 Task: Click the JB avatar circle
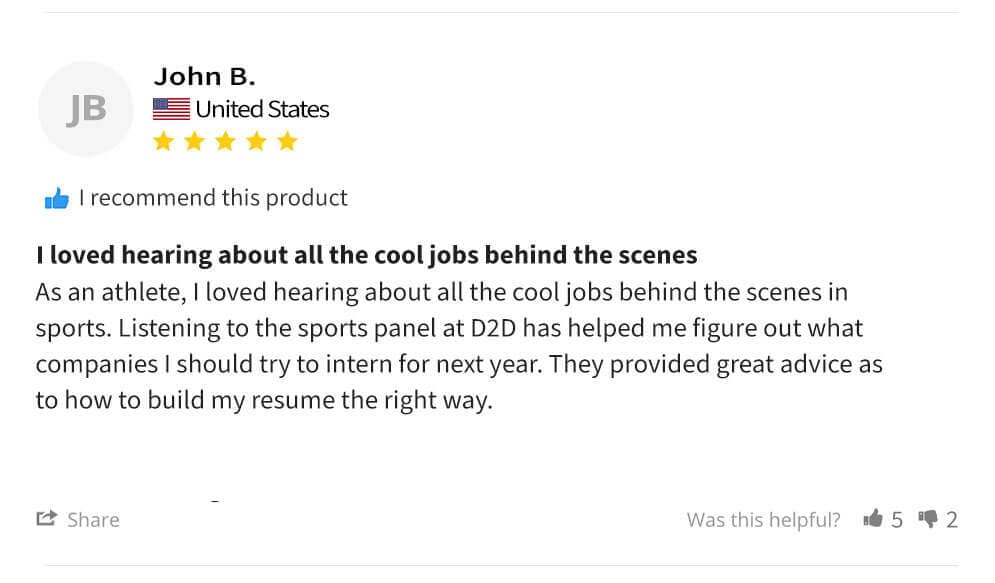click(x=85, y=109)
